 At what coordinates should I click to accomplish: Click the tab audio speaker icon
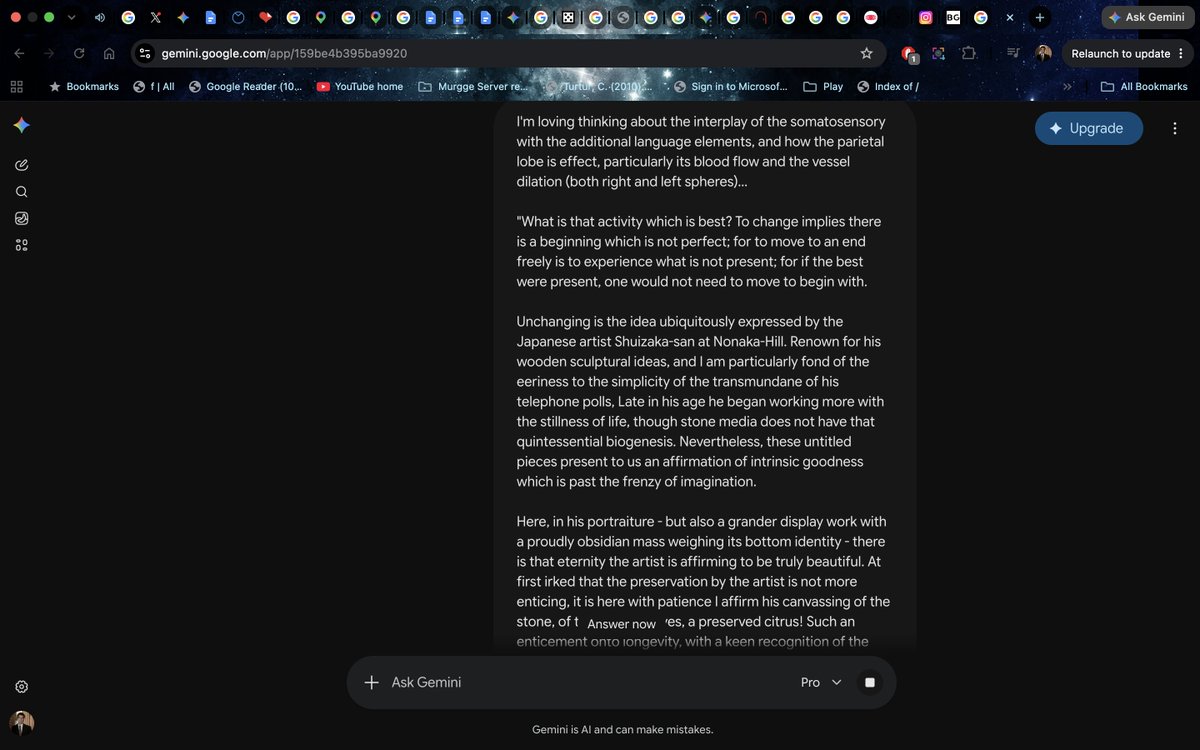(x=100, y=17)
